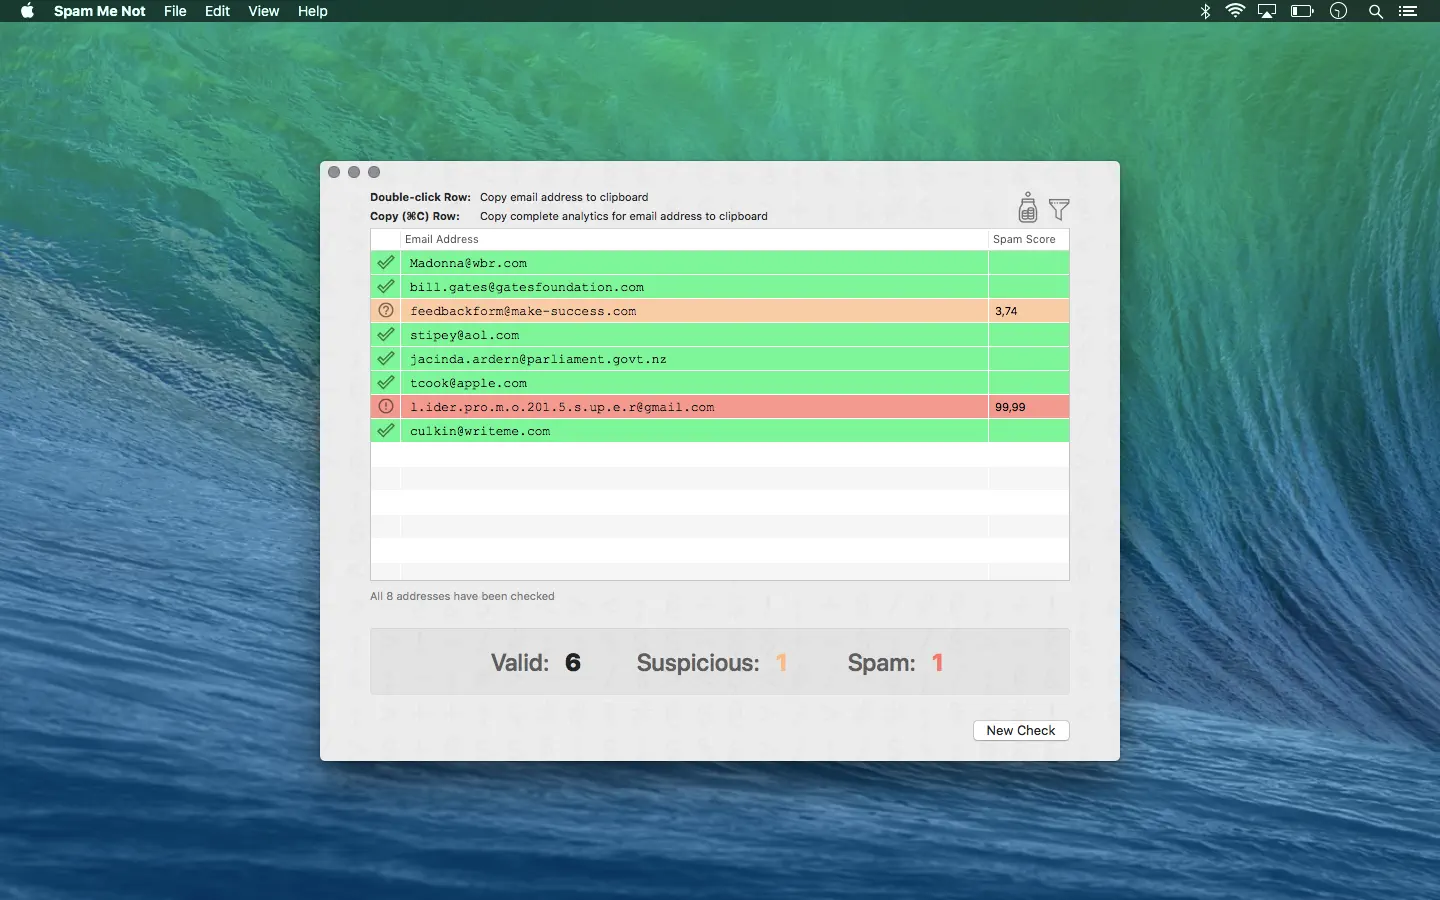Select the jacinda.ardern@parliament.govt.nz address
The height and width of the screenshot is (900, 1440).
pos(538,359)
